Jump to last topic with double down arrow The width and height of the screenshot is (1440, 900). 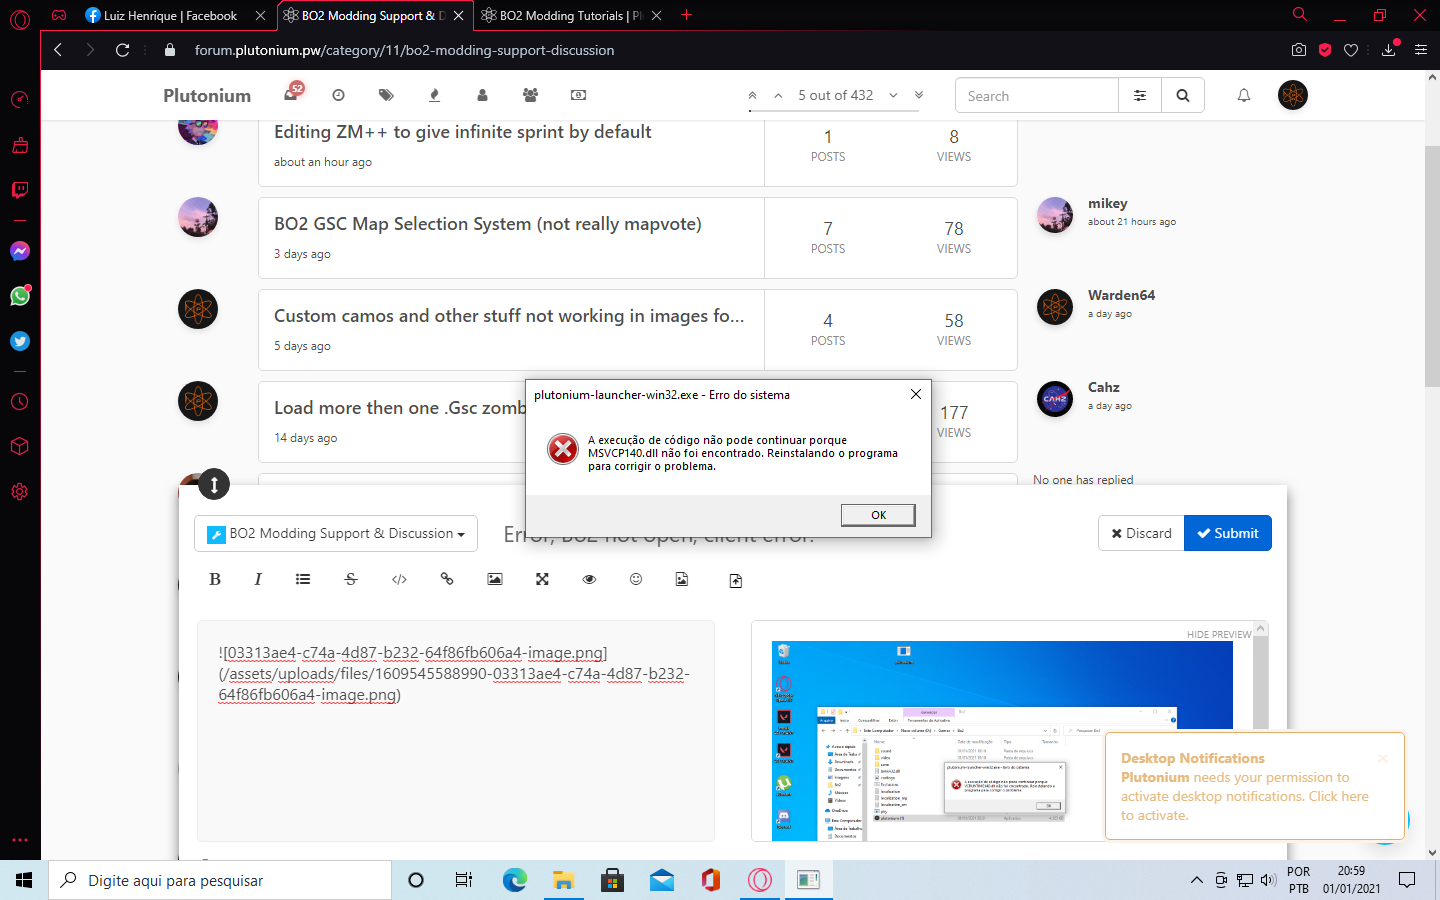click(x=919, y=95)
